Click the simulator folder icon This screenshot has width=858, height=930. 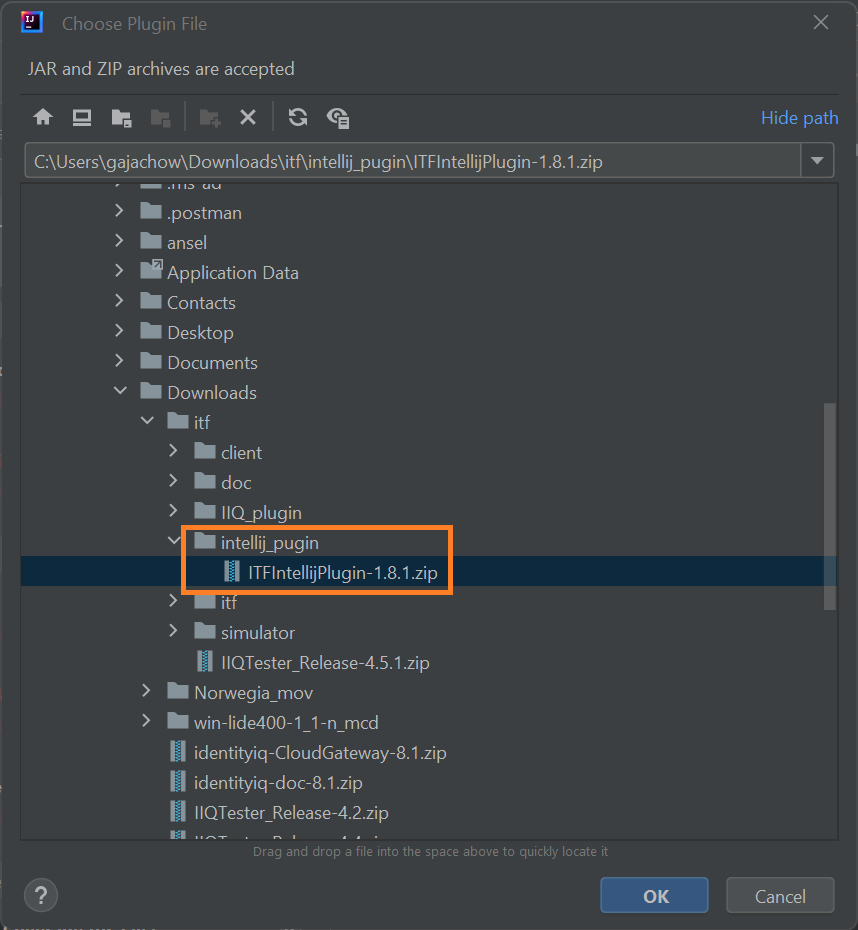tap(205, 630)
